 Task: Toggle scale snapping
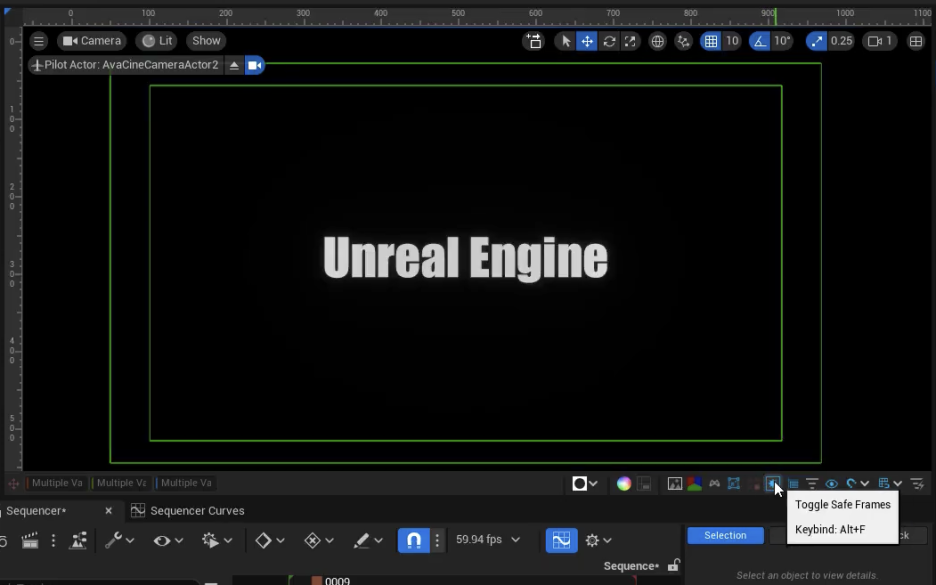pyautogui.click(x=816, y=41)
